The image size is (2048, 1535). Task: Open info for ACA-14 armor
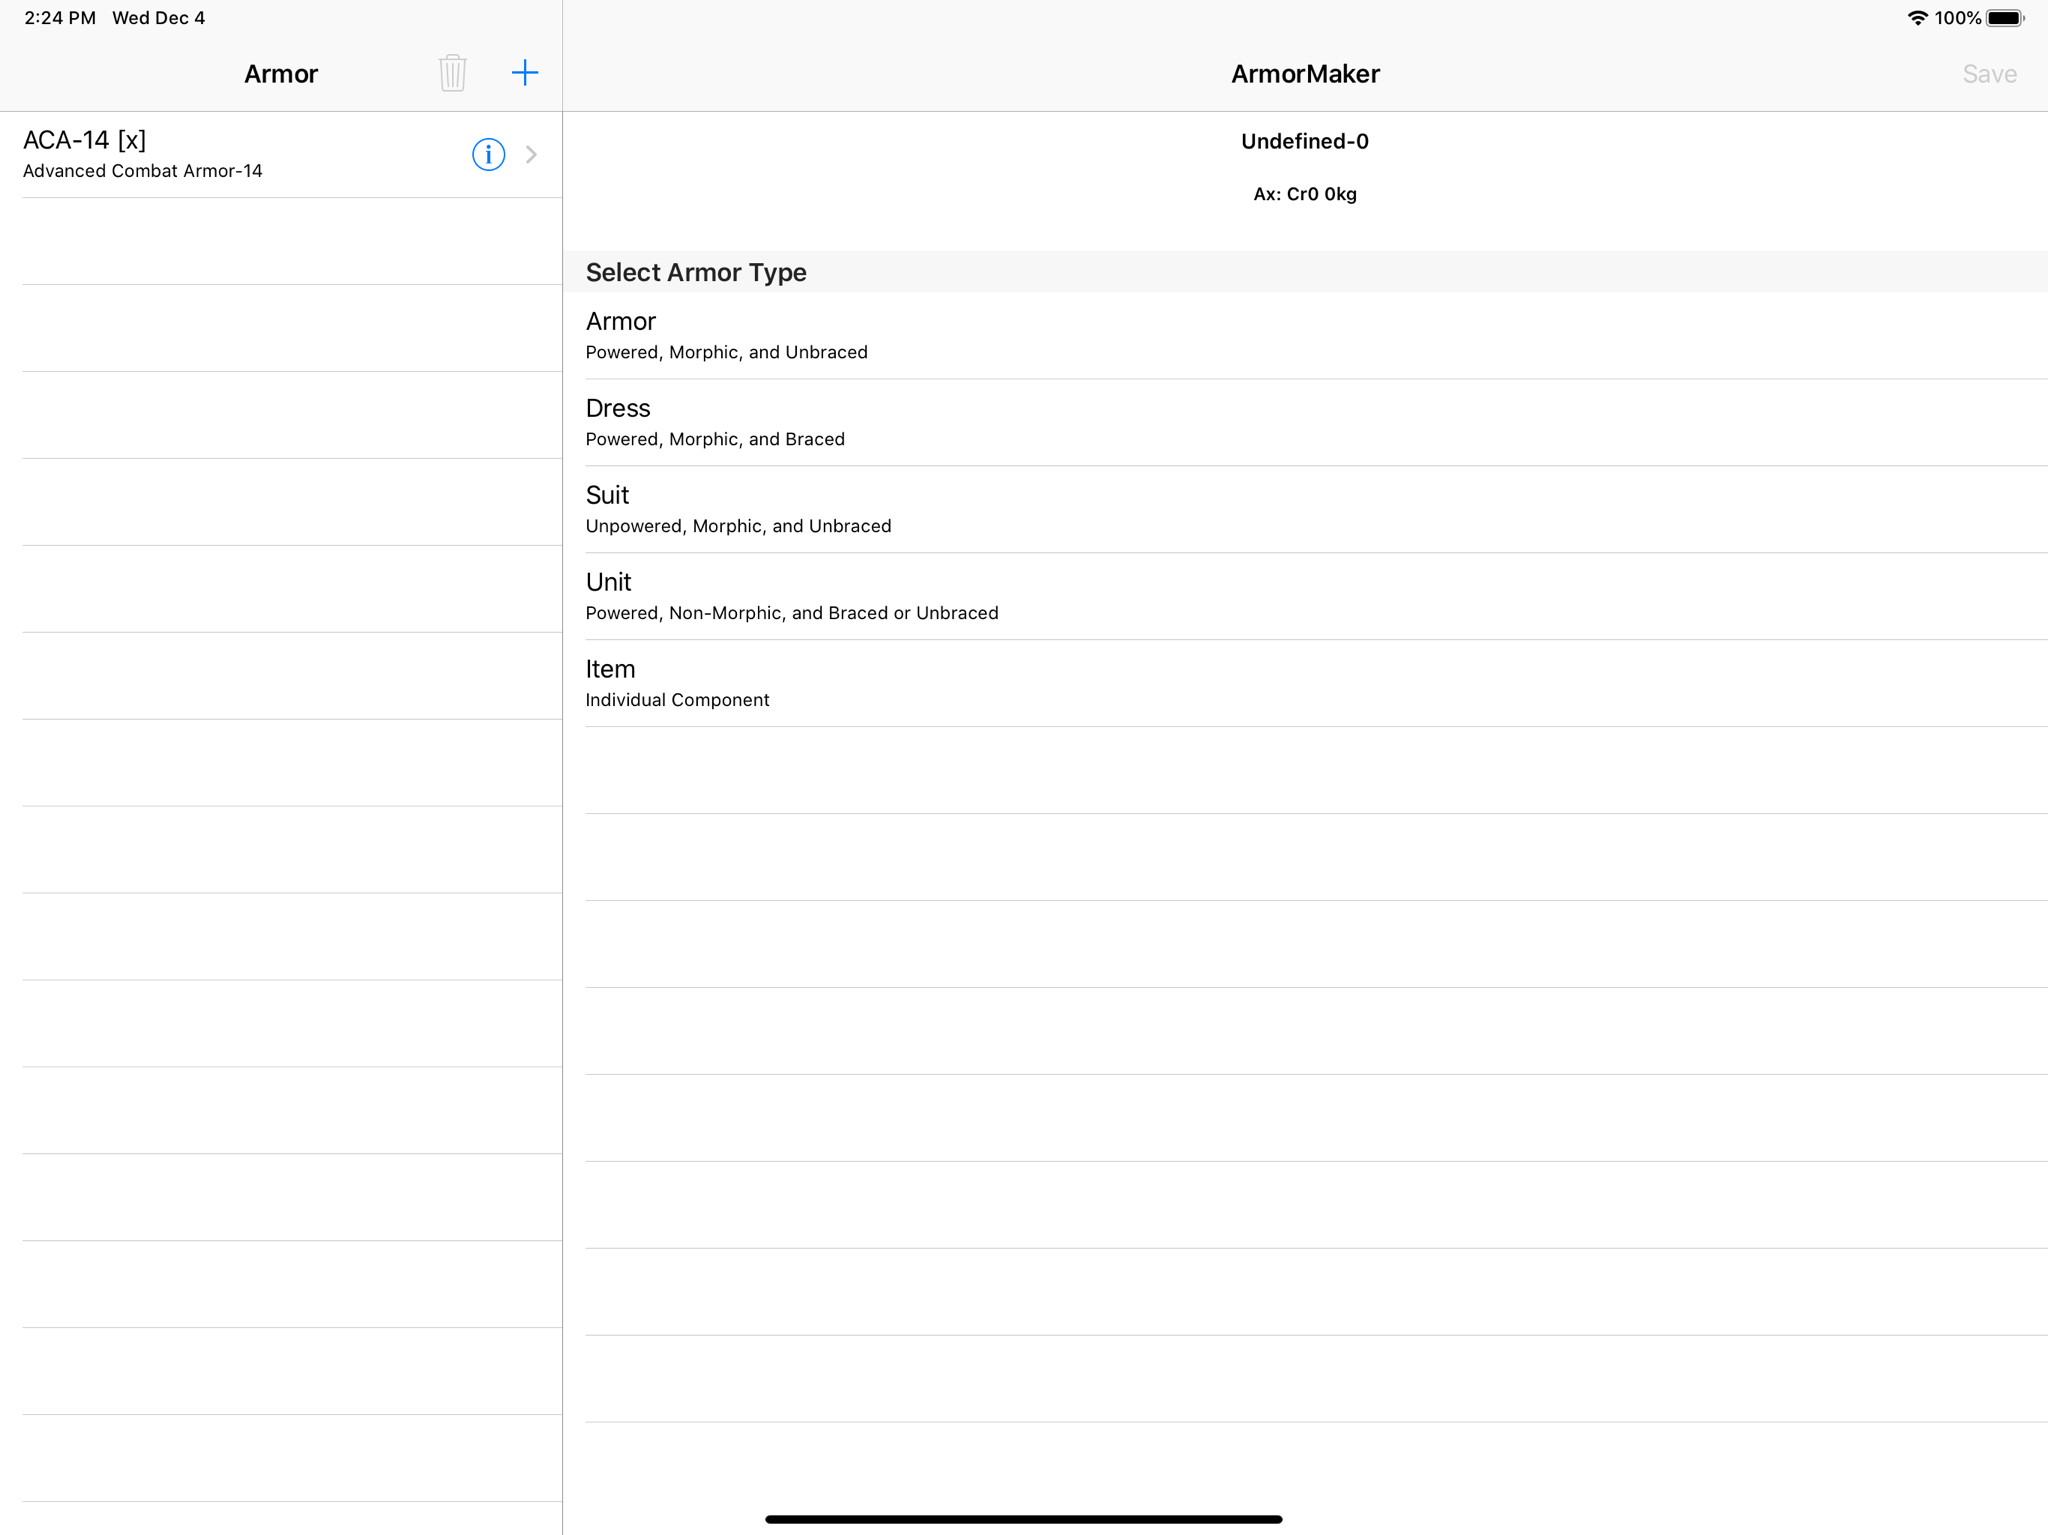click(488, 154)
